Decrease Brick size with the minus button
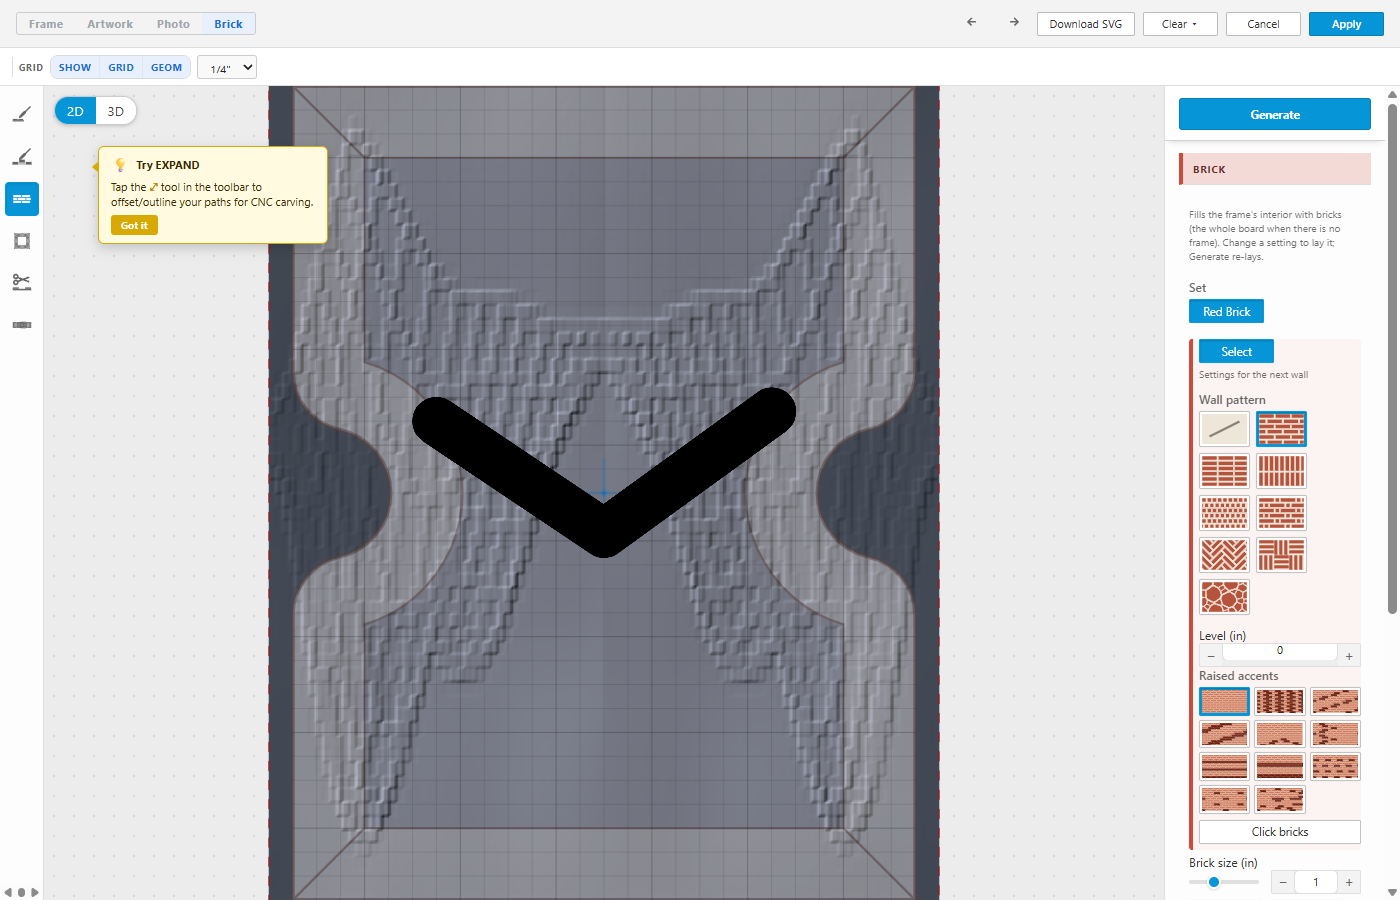The height and width of the screenshot is (900, 1400). click(x=1283, y=882)
